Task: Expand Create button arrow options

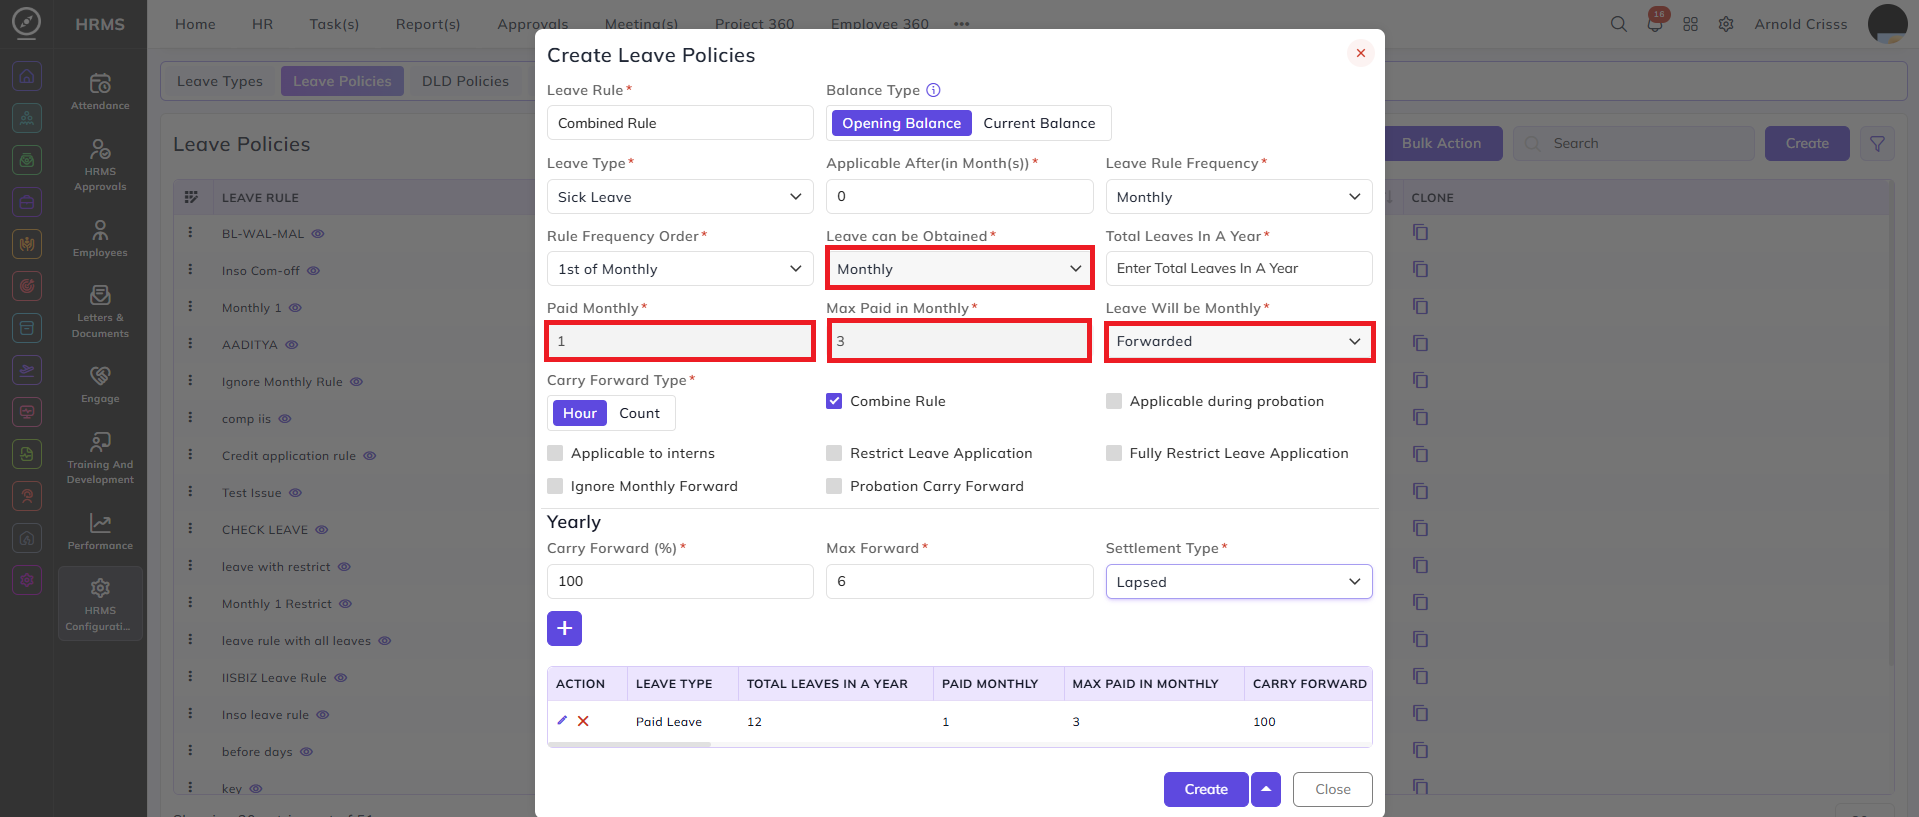Action: [1266, 789]
